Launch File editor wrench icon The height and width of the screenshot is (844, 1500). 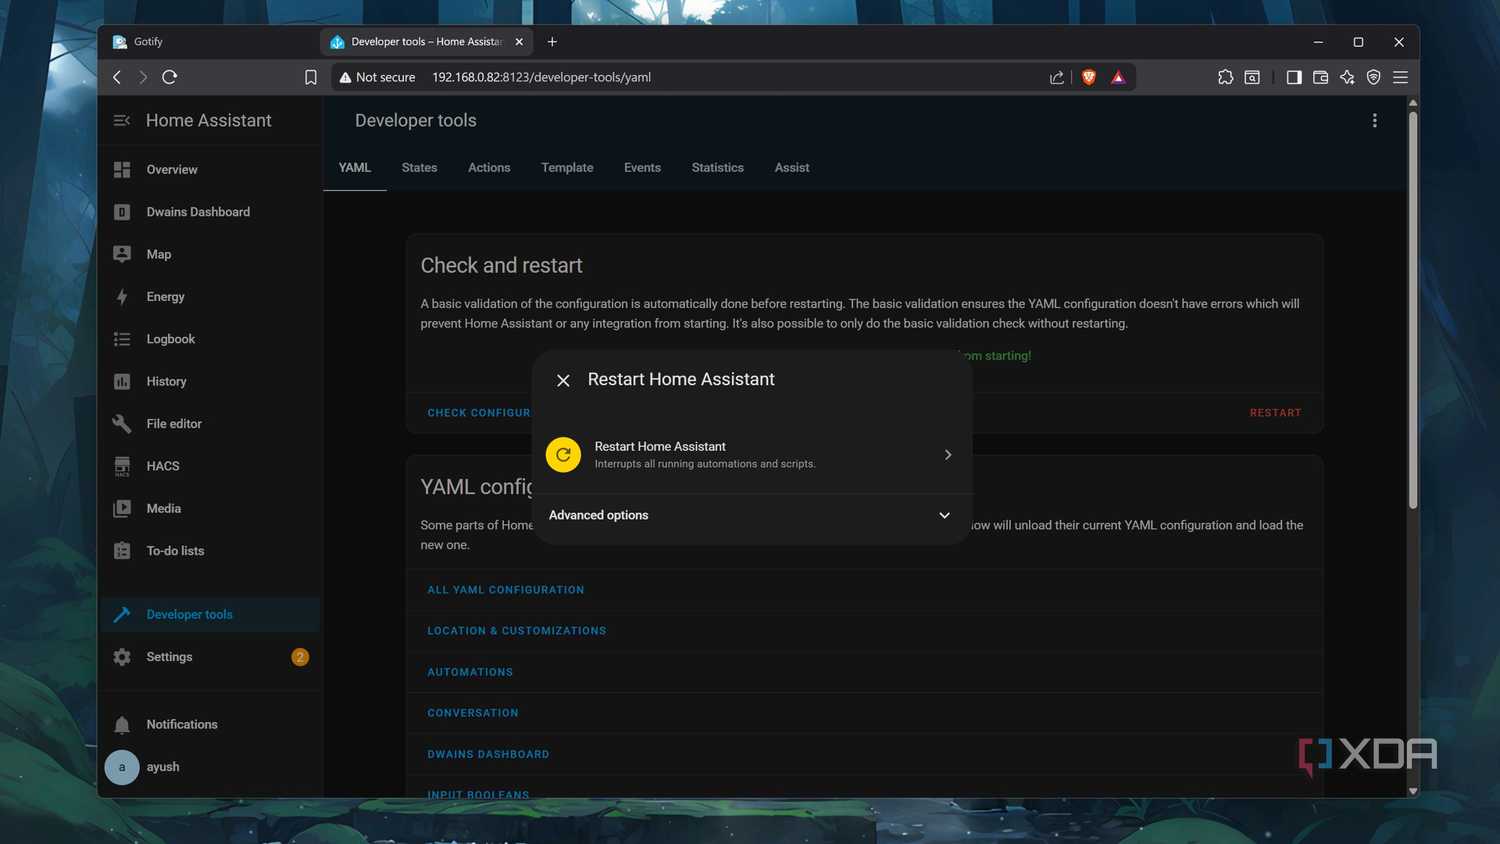(x=122, y=423)
